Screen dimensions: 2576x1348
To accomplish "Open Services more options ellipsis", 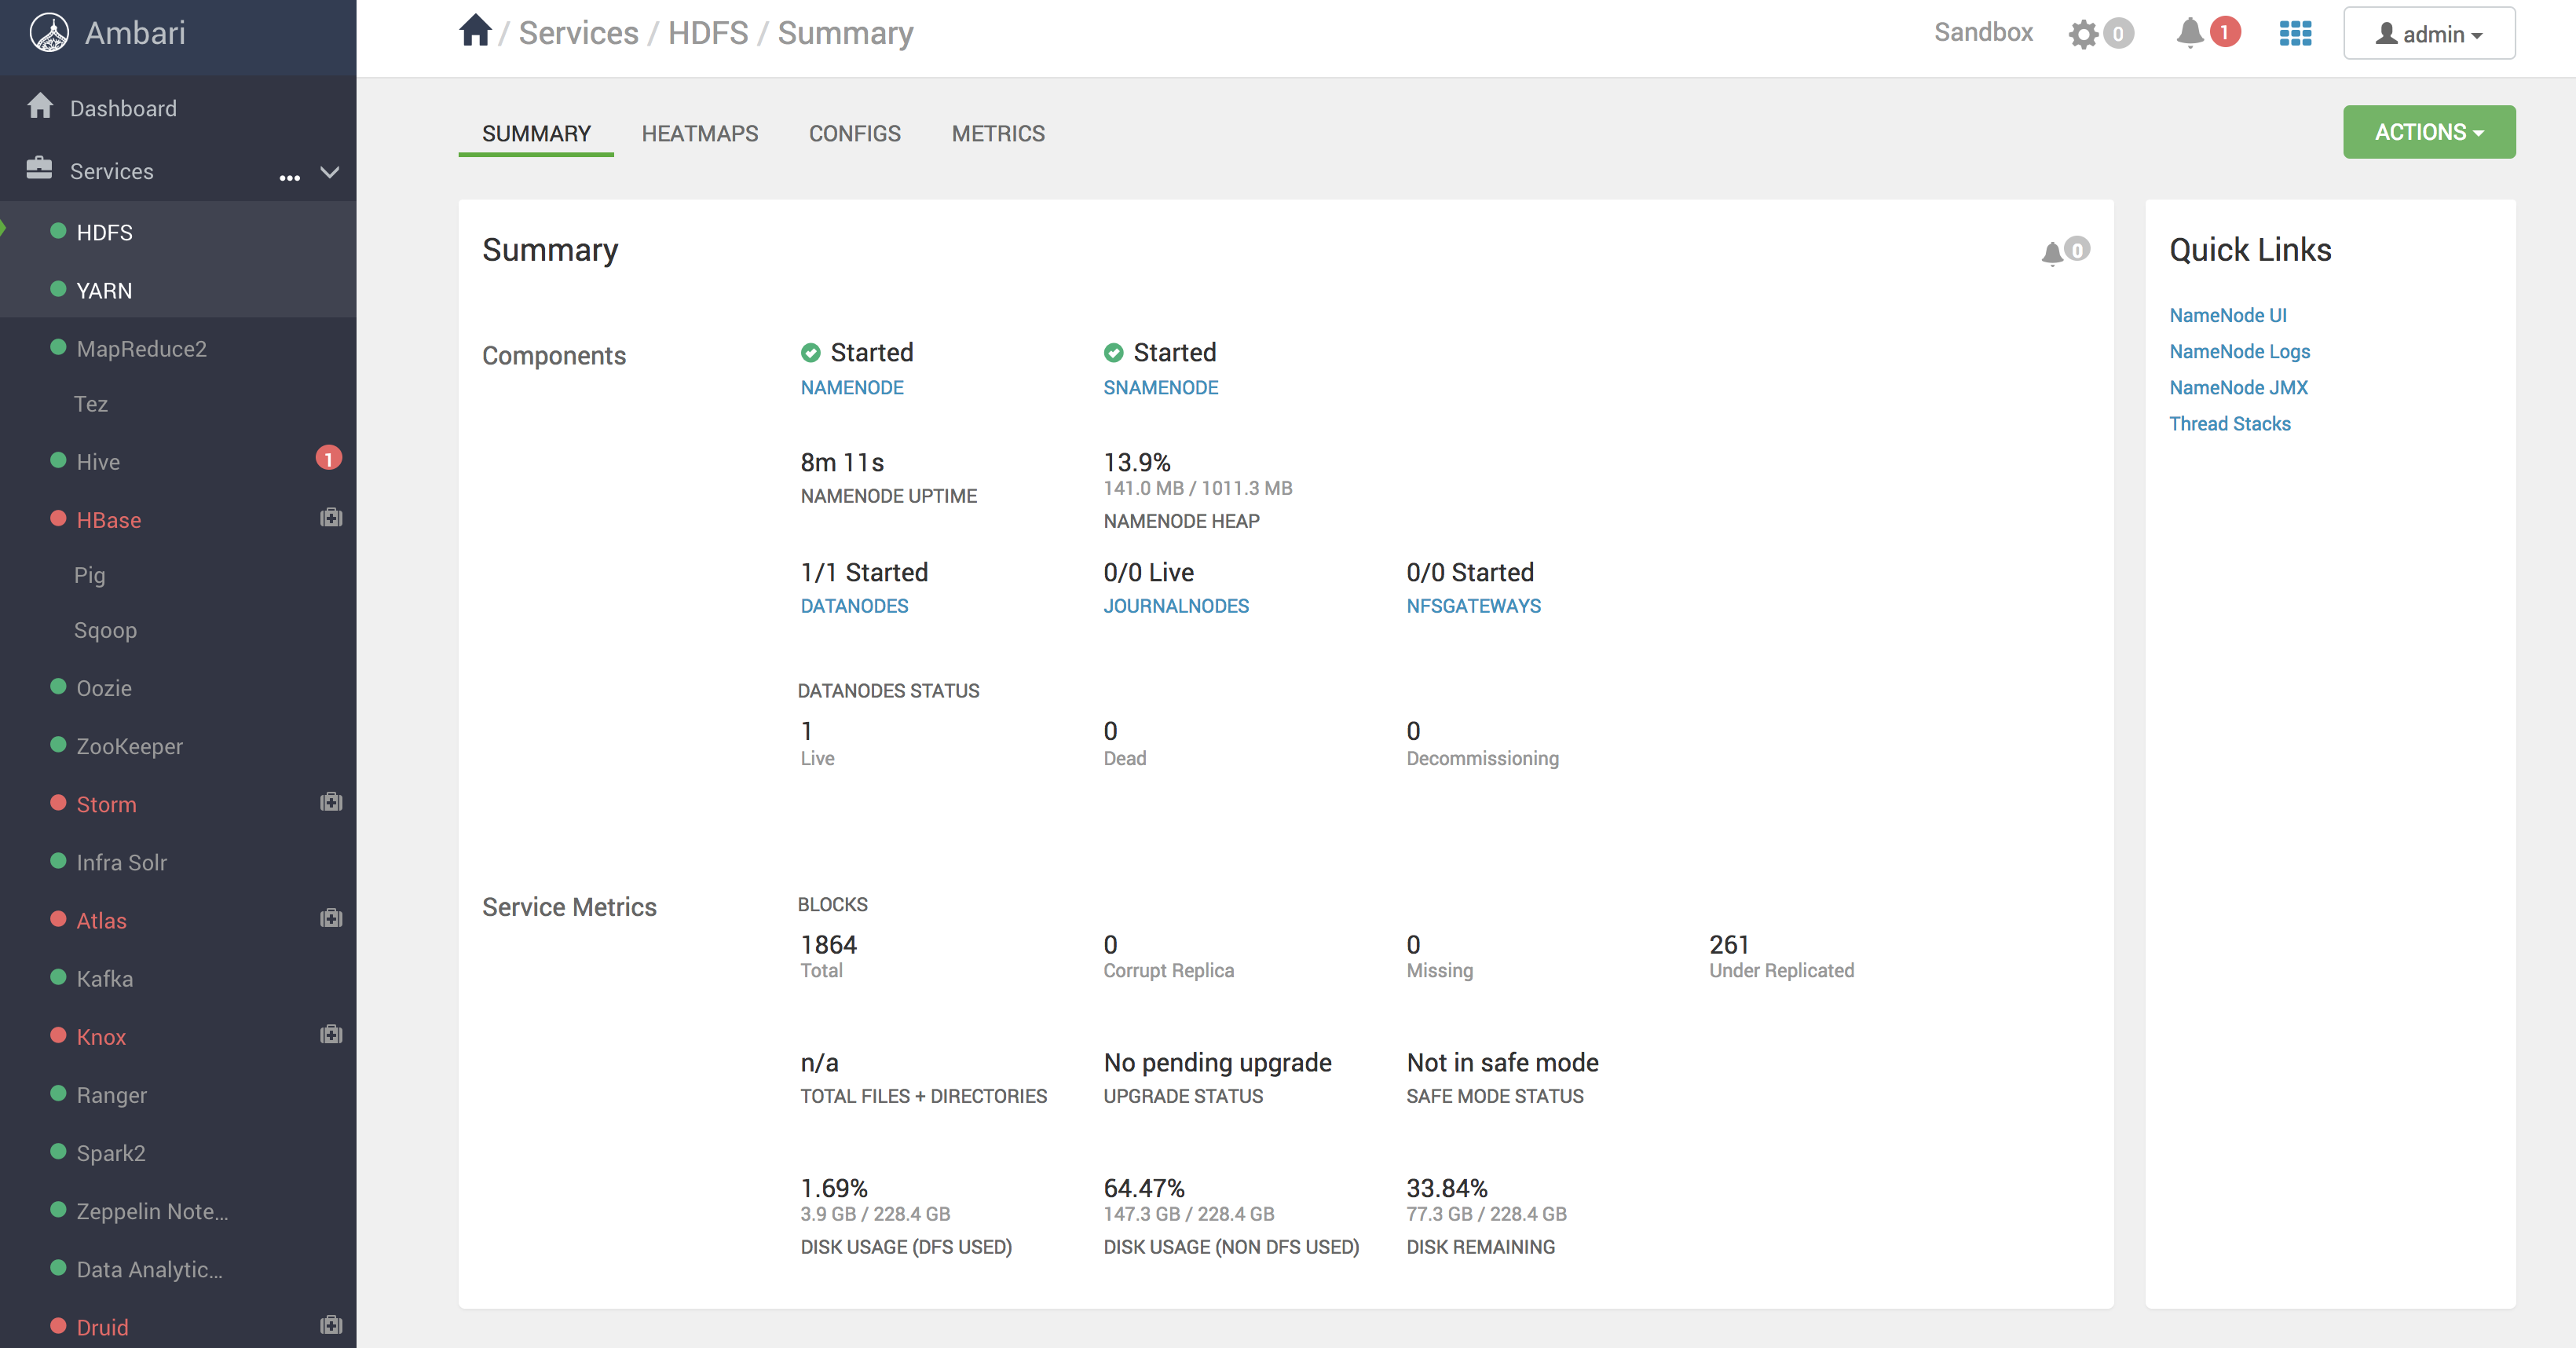I will 290,176.
